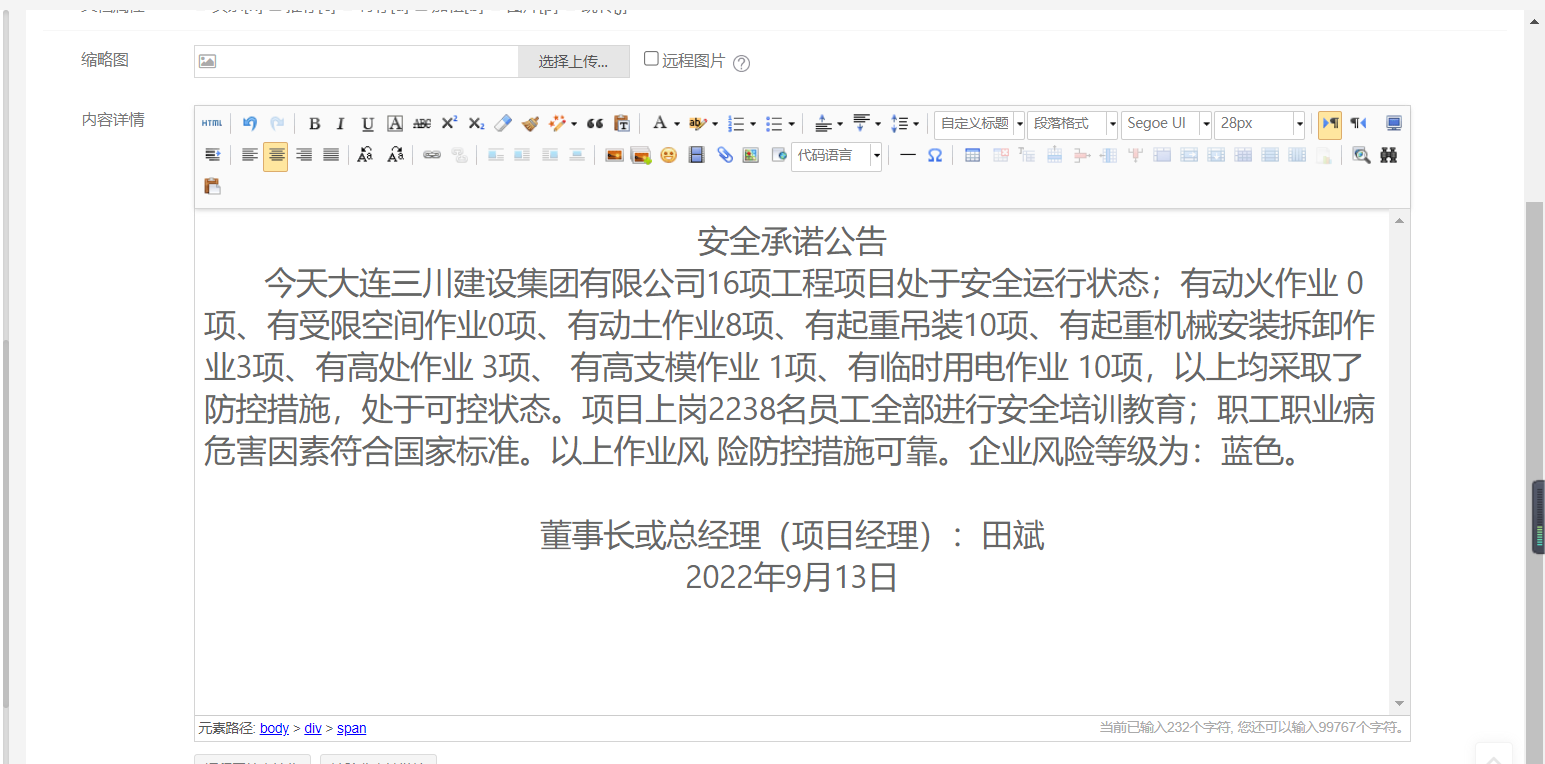
Task: Open the multiple image upload tool
Action: coord(641,155)
